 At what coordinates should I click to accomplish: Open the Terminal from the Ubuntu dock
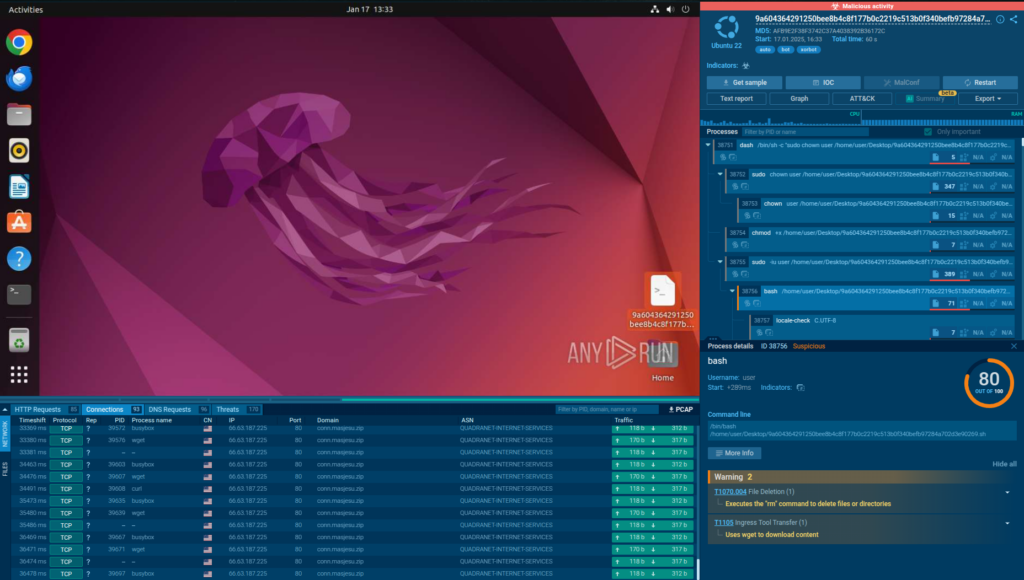(x=18, y=294)
